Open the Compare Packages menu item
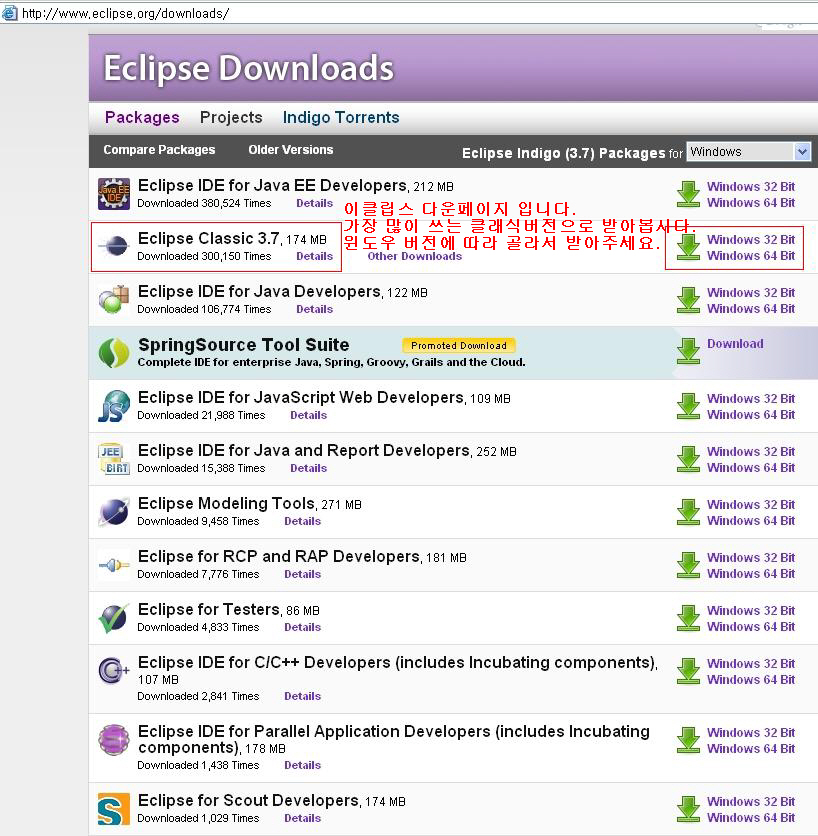 click(x=159, y=150)
